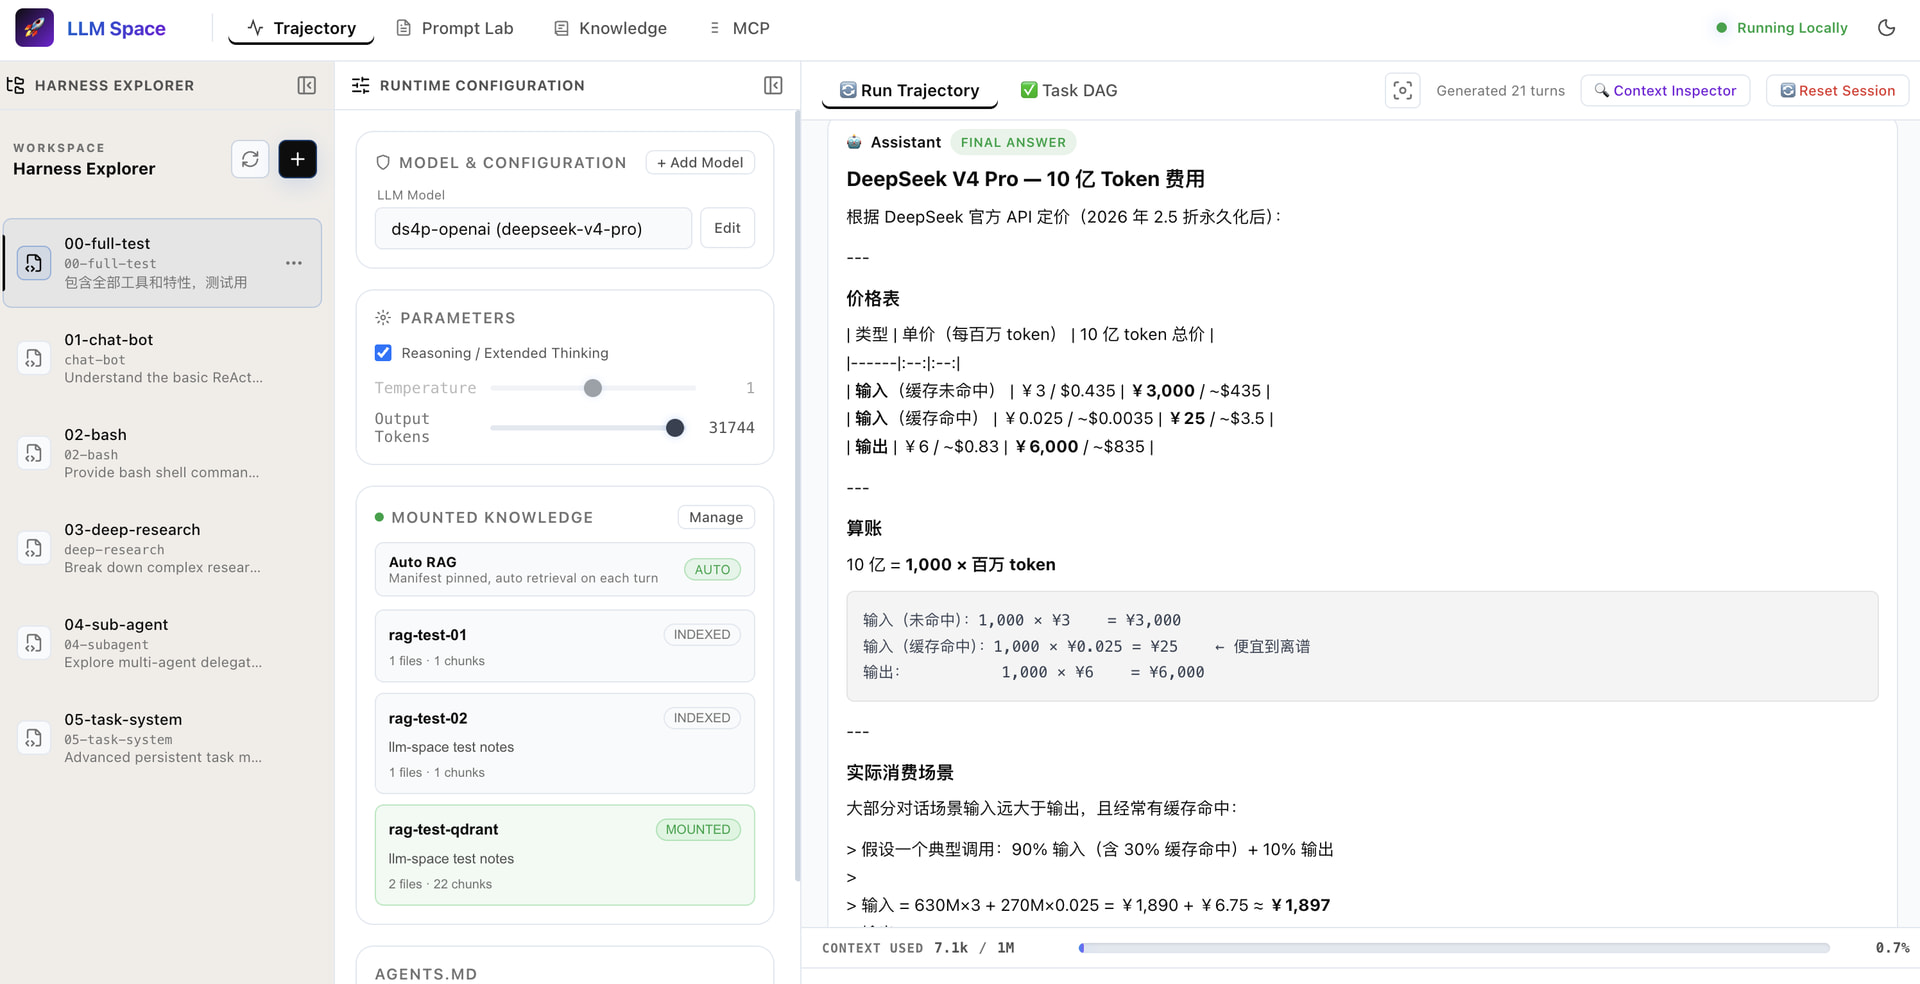Click the 00-full-test file icon
The image size is (1920, 984).
point(34,263)
